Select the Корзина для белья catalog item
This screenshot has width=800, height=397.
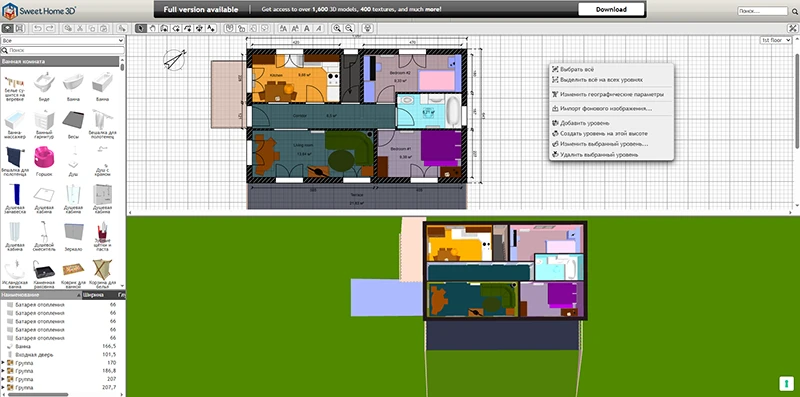pos(103,274)
